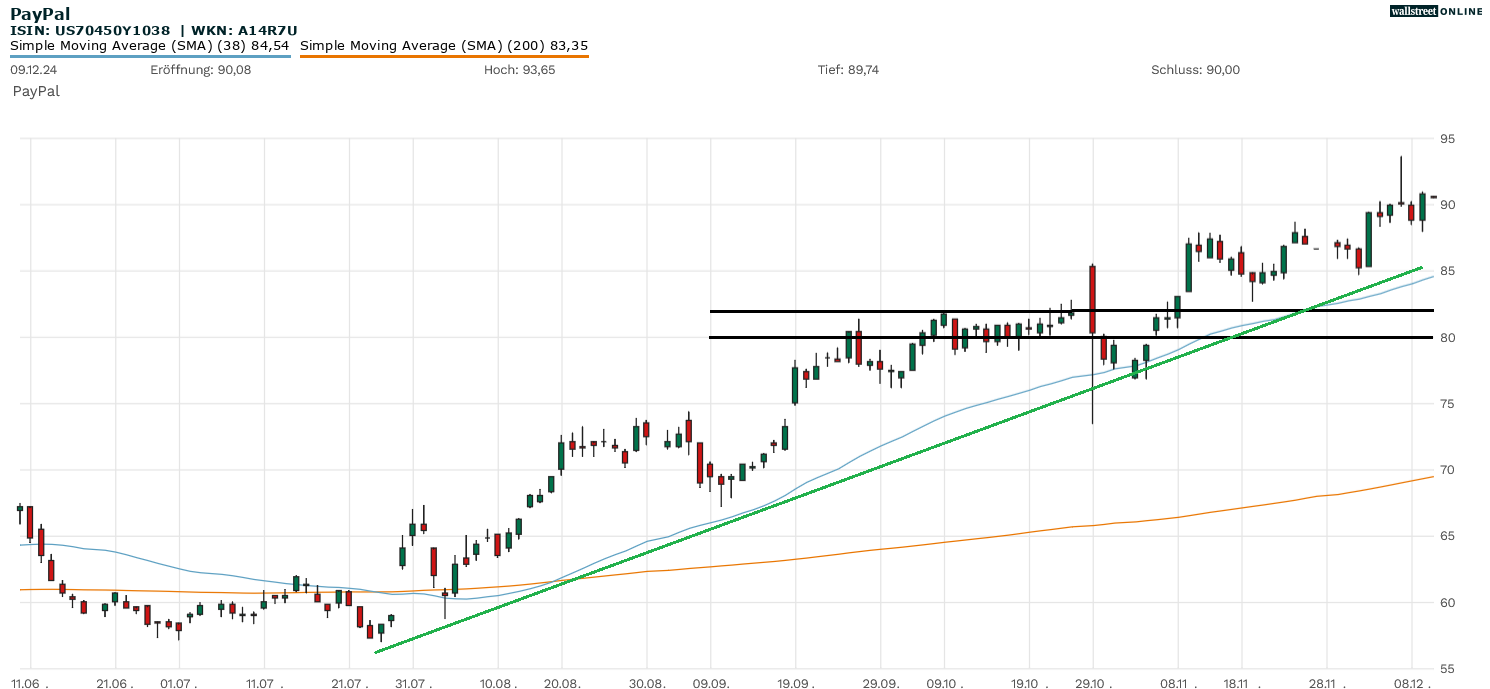
Task: Click the orange underline below the SMA 200 legend
Action: 444,56
